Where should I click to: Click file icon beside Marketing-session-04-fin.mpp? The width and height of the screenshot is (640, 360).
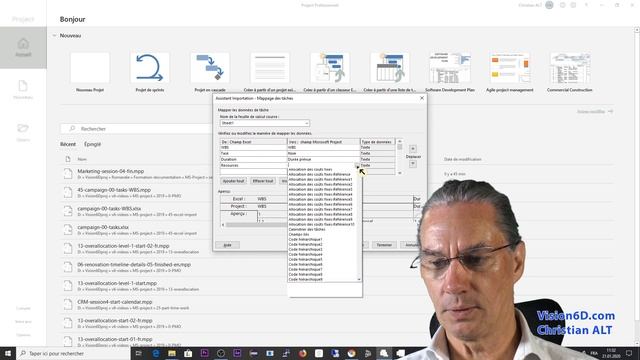[68, 174]
